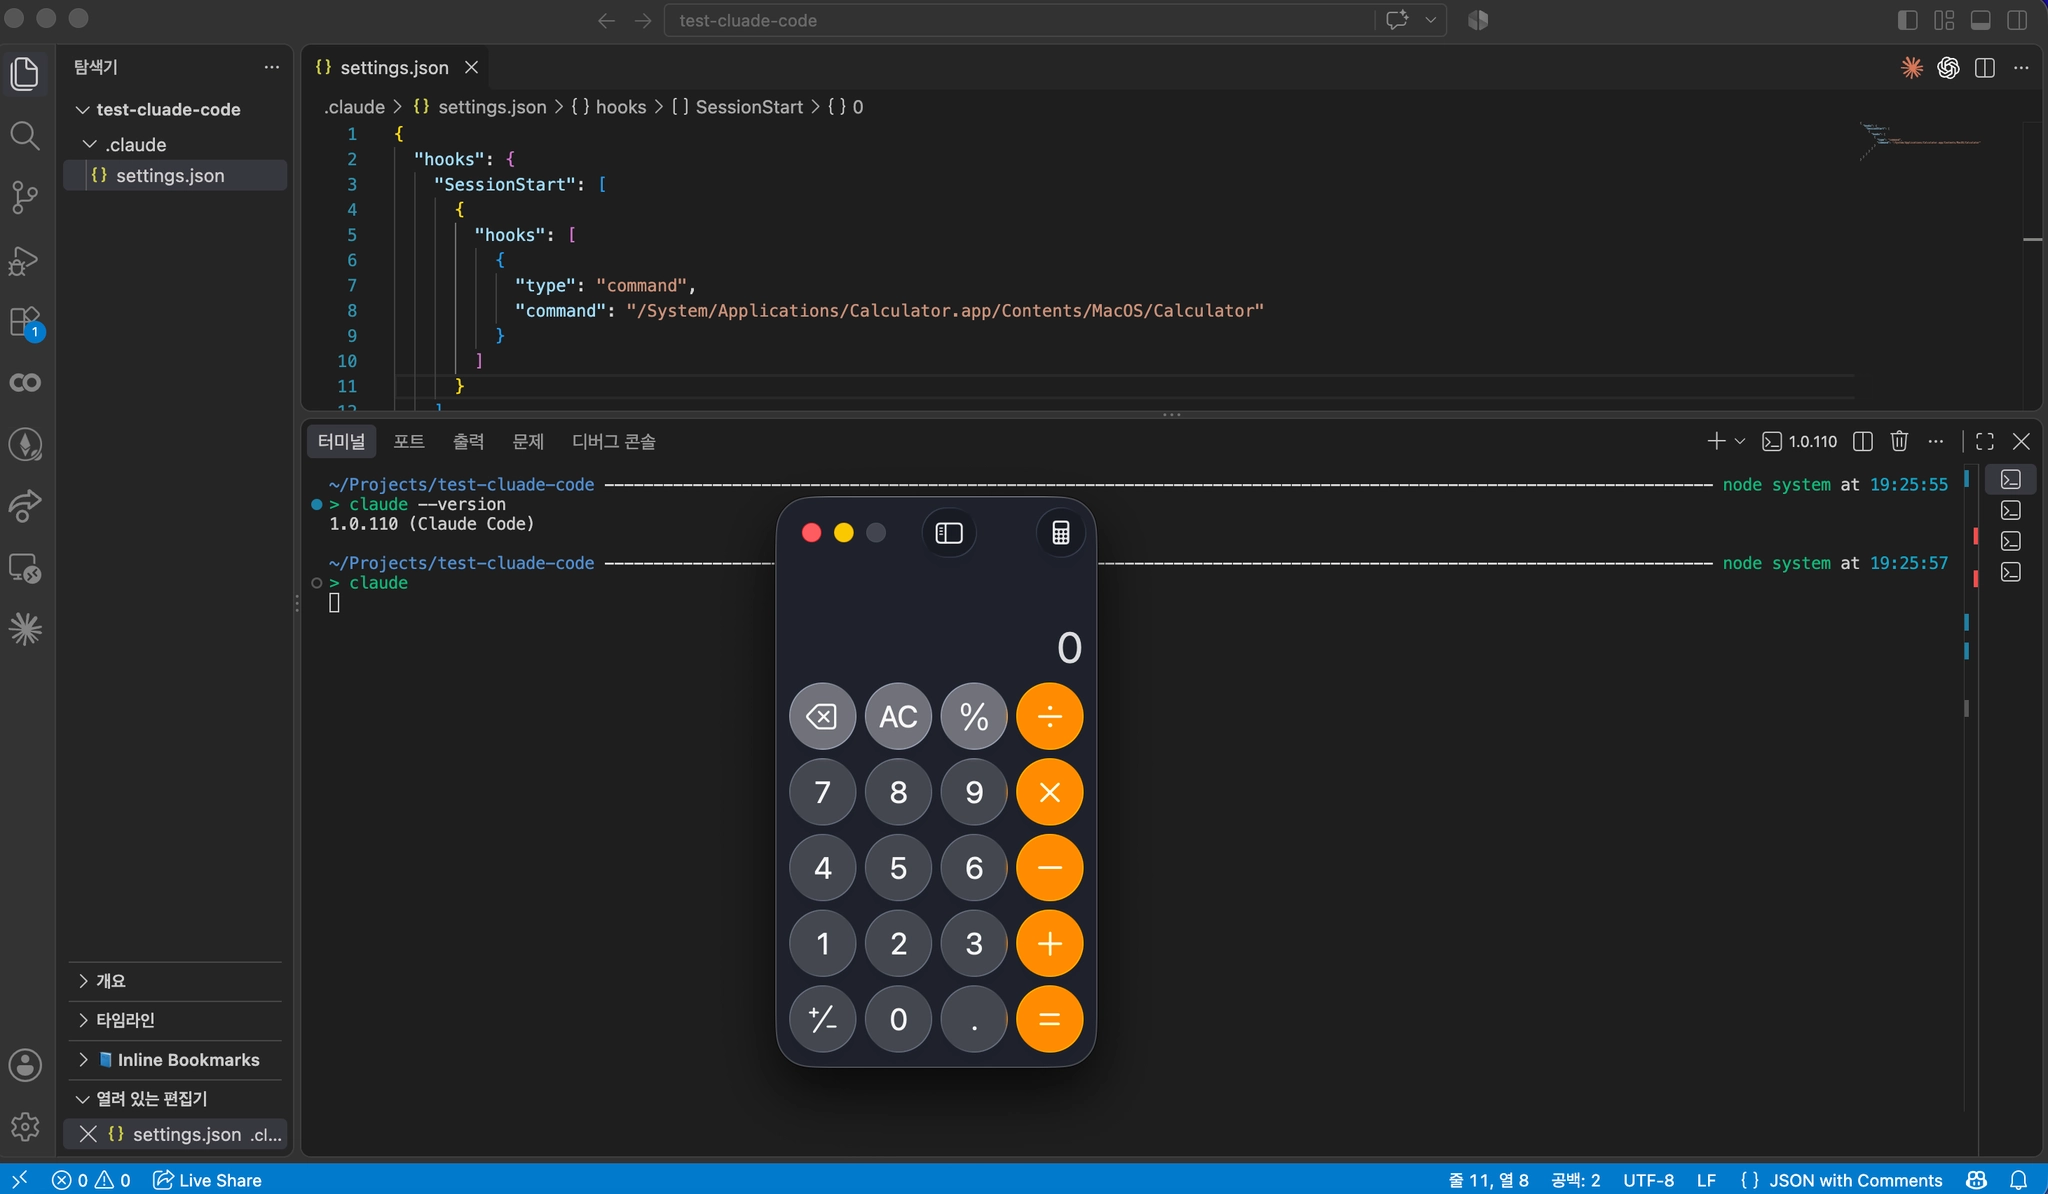Switch to the 문제 panel tab
2048x1194 pixels.
click(x=528, y=441)
